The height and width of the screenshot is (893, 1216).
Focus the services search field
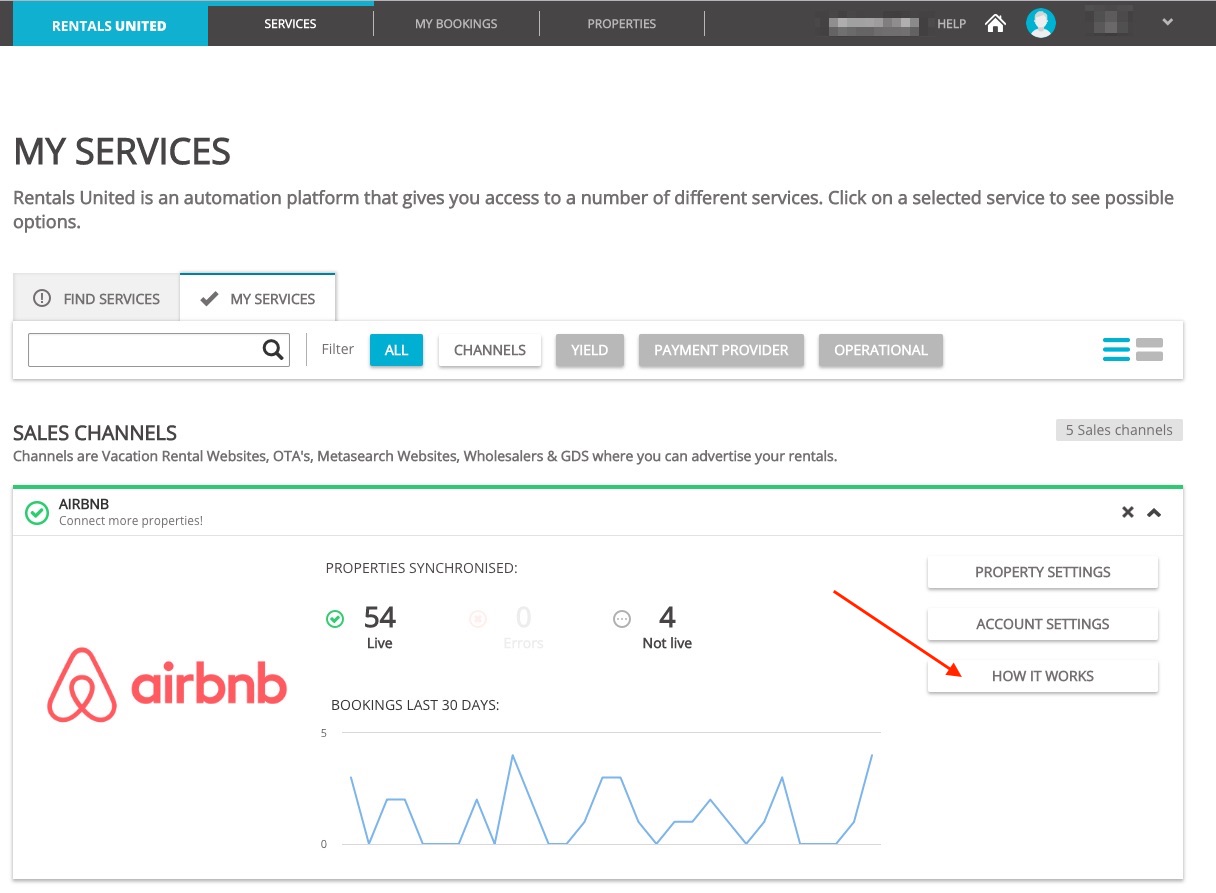click(x=159, y=350)
